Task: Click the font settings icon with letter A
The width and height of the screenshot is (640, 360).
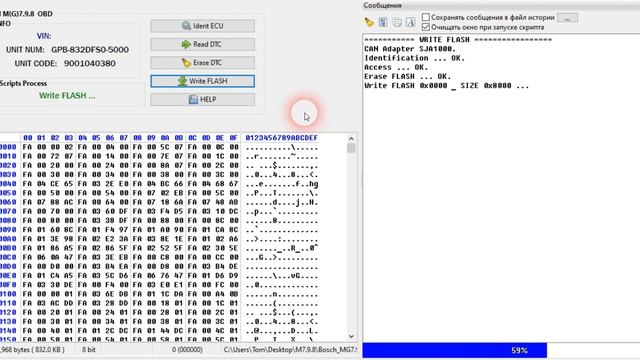Action: tap(411, 22)
